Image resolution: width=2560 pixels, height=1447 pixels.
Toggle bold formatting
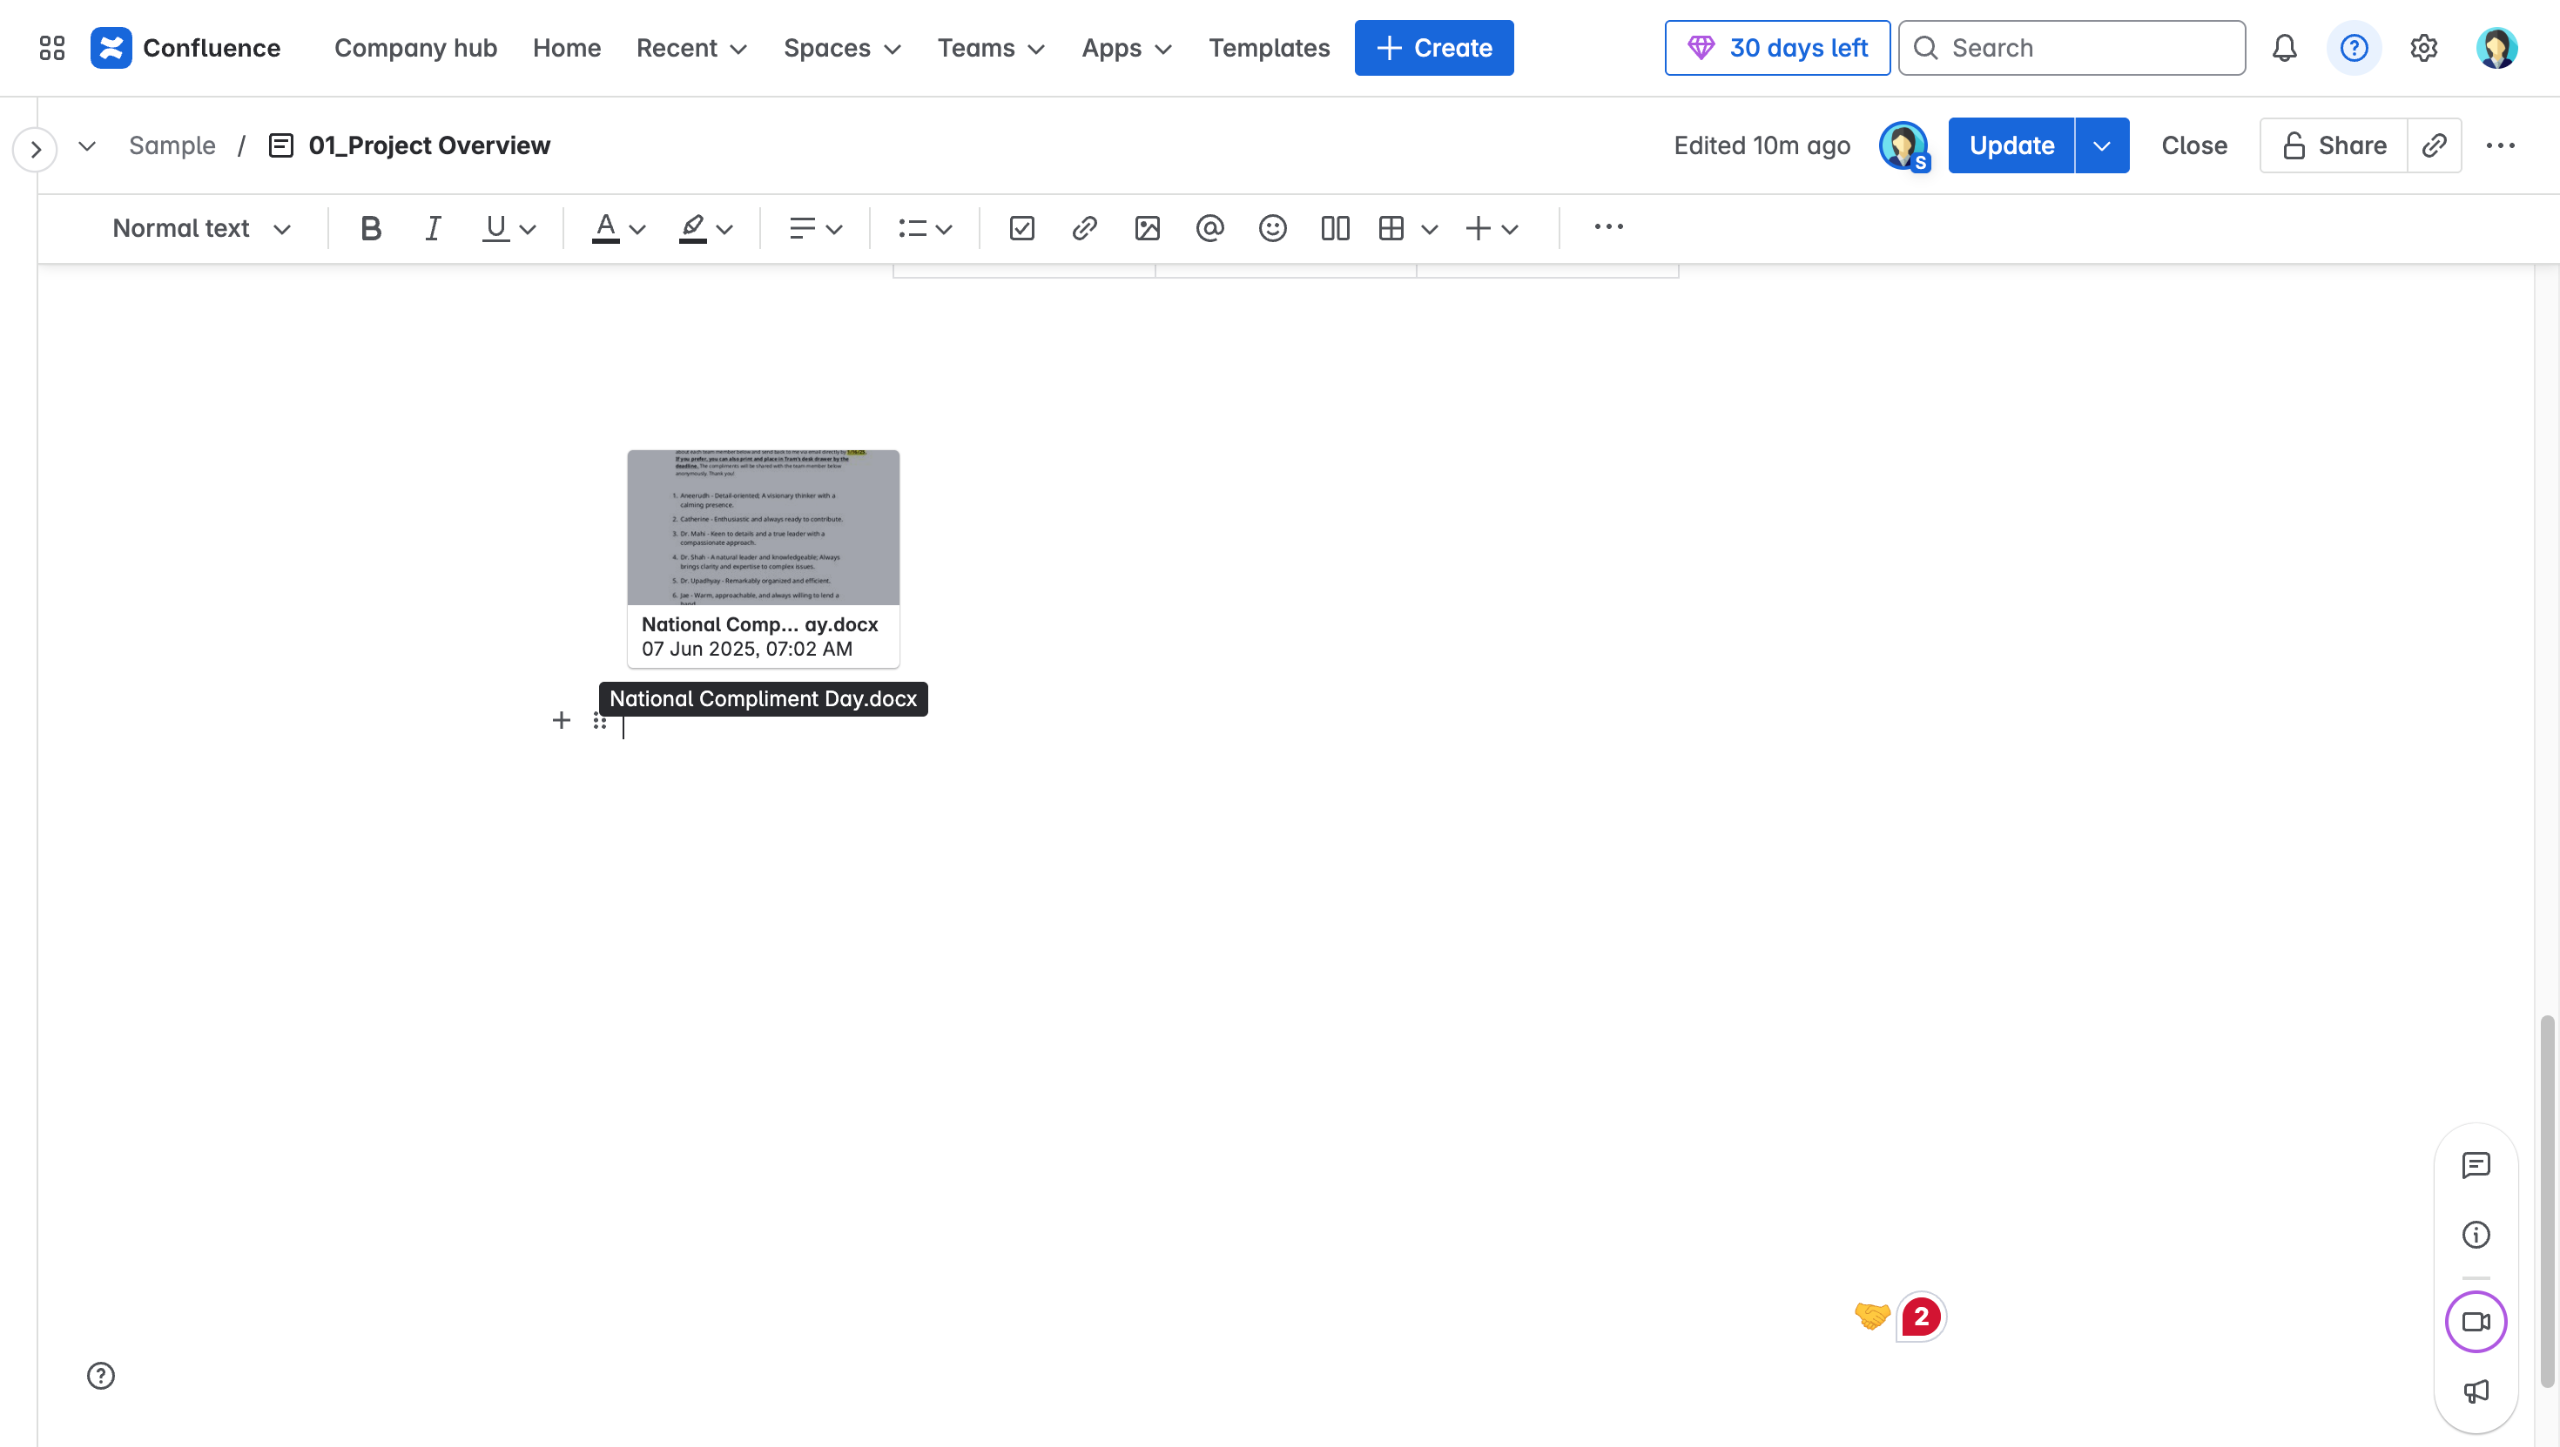370,228
